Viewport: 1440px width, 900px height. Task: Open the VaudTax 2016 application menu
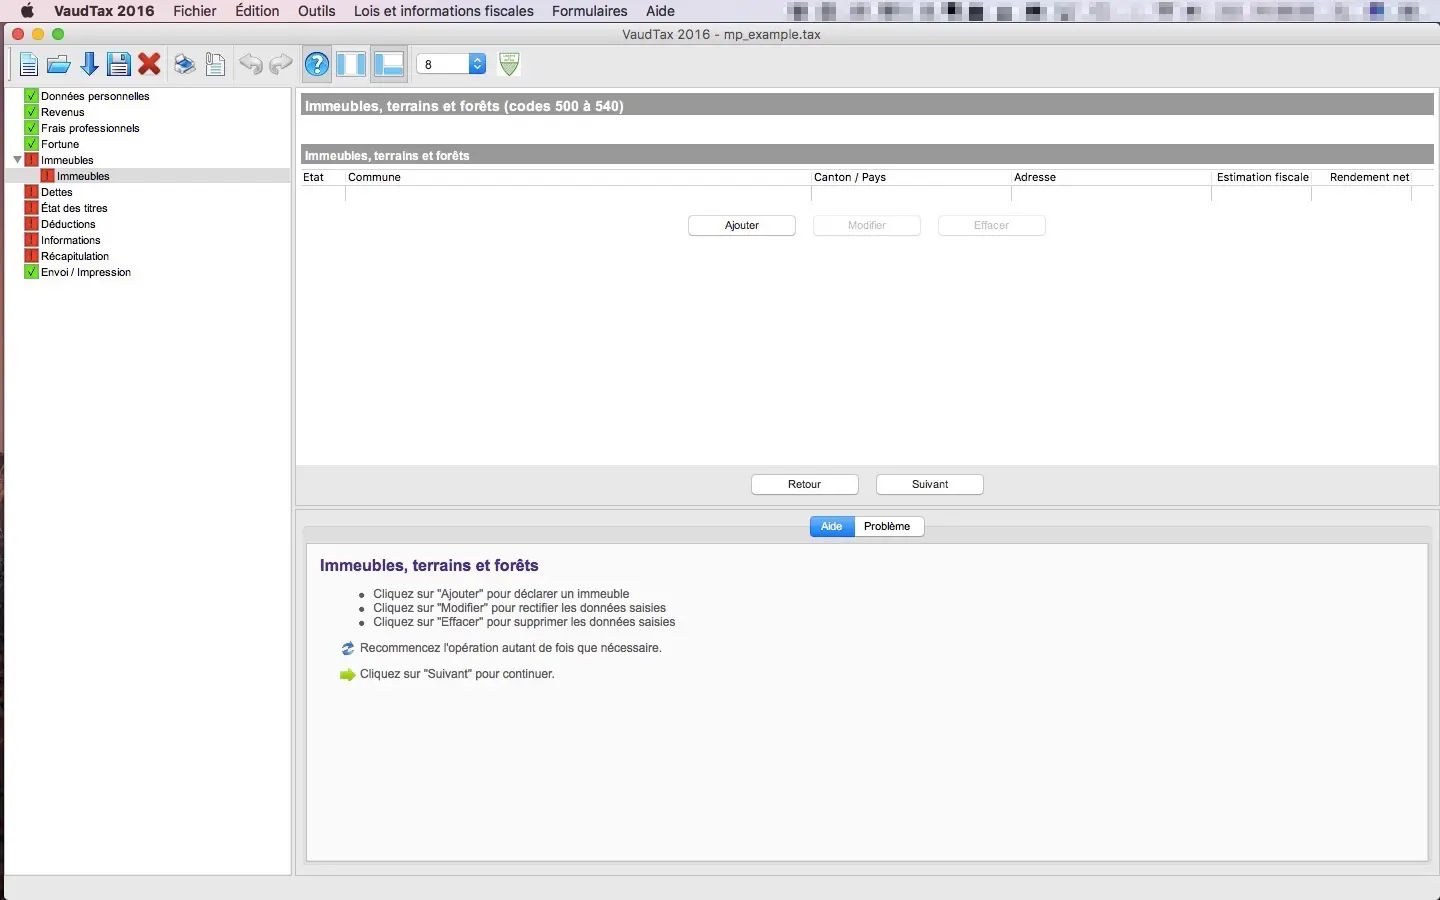point(104,11)
